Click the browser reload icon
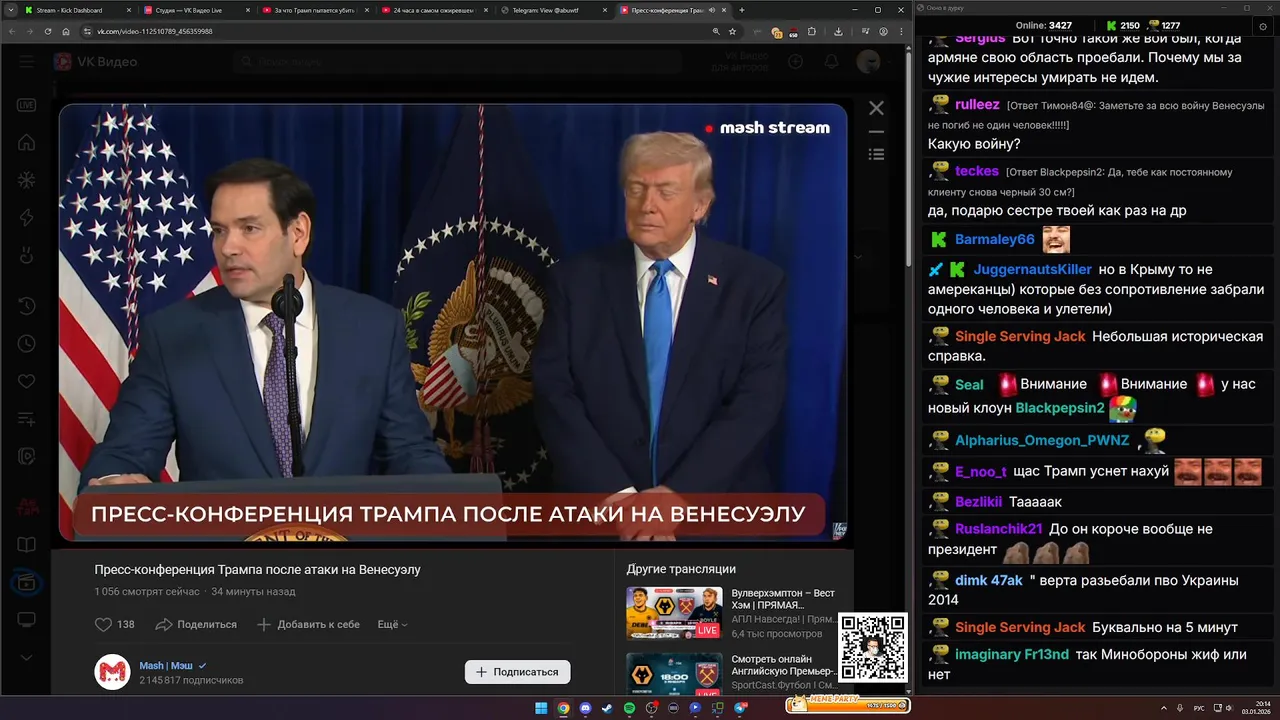Image resolution: width=1280 pixels, height=720 pixels. click(47, 31)
